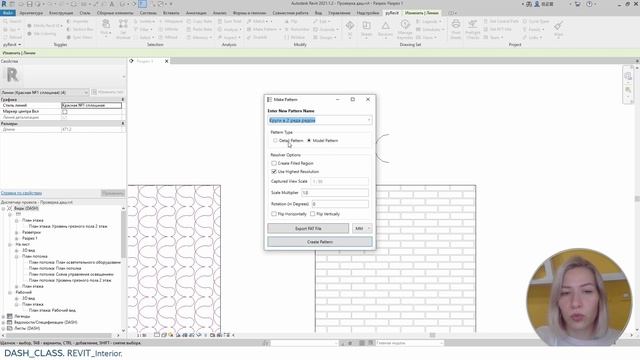Expand the Section 1 tree node

17,238
